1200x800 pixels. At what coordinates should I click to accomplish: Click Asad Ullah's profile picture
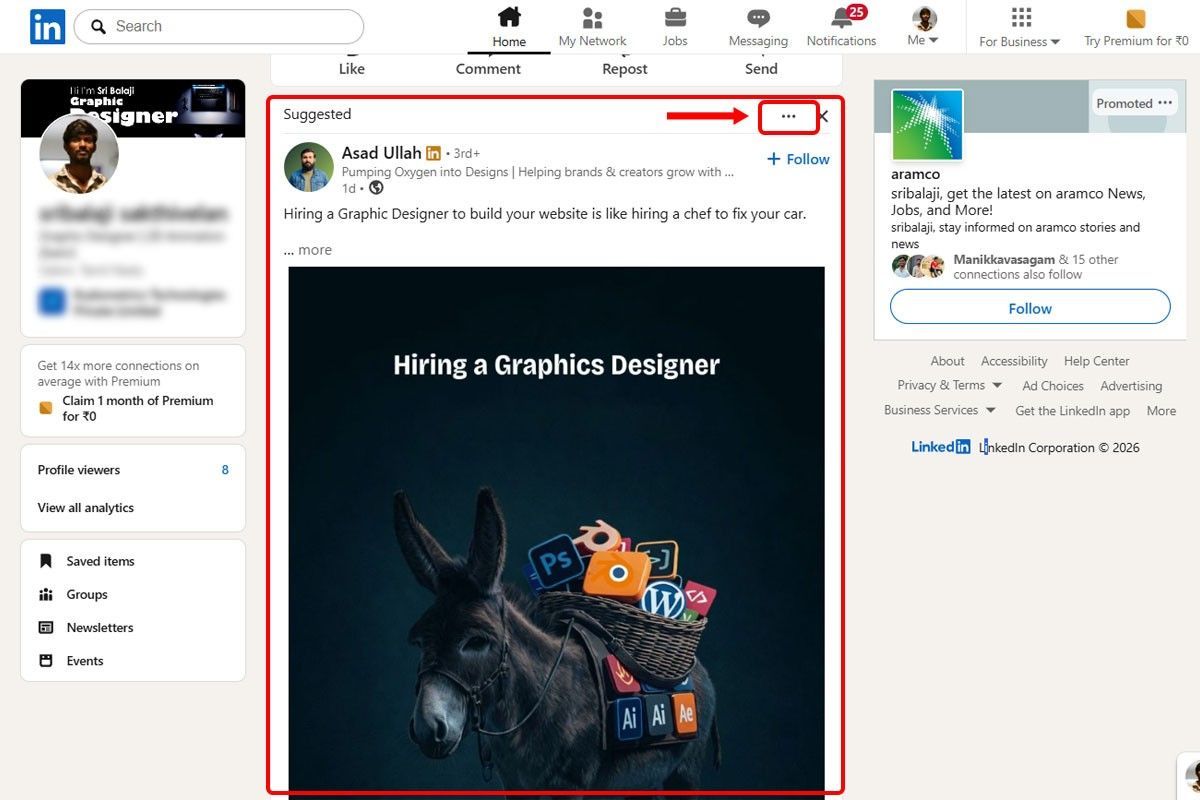click(x=309, y=167)
